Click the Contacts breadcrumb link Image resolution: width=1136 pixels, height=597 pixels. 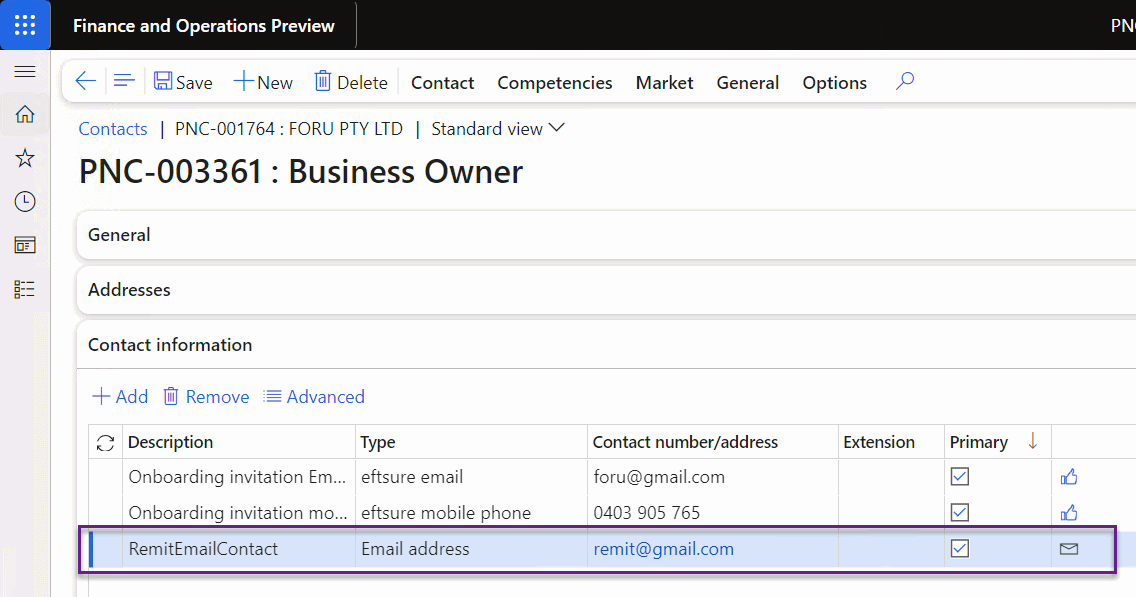tap(113, 129)
